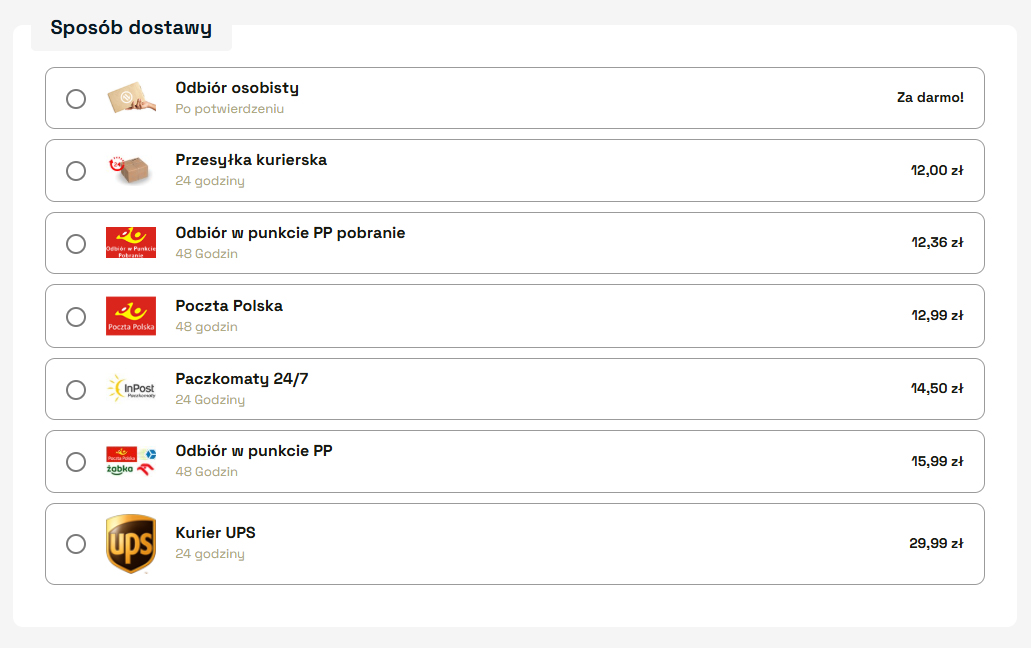Select the Poczta Polska radio button
Image resolution: width=1031 pixels, height=648 pixels.
(x=76, y=317)
